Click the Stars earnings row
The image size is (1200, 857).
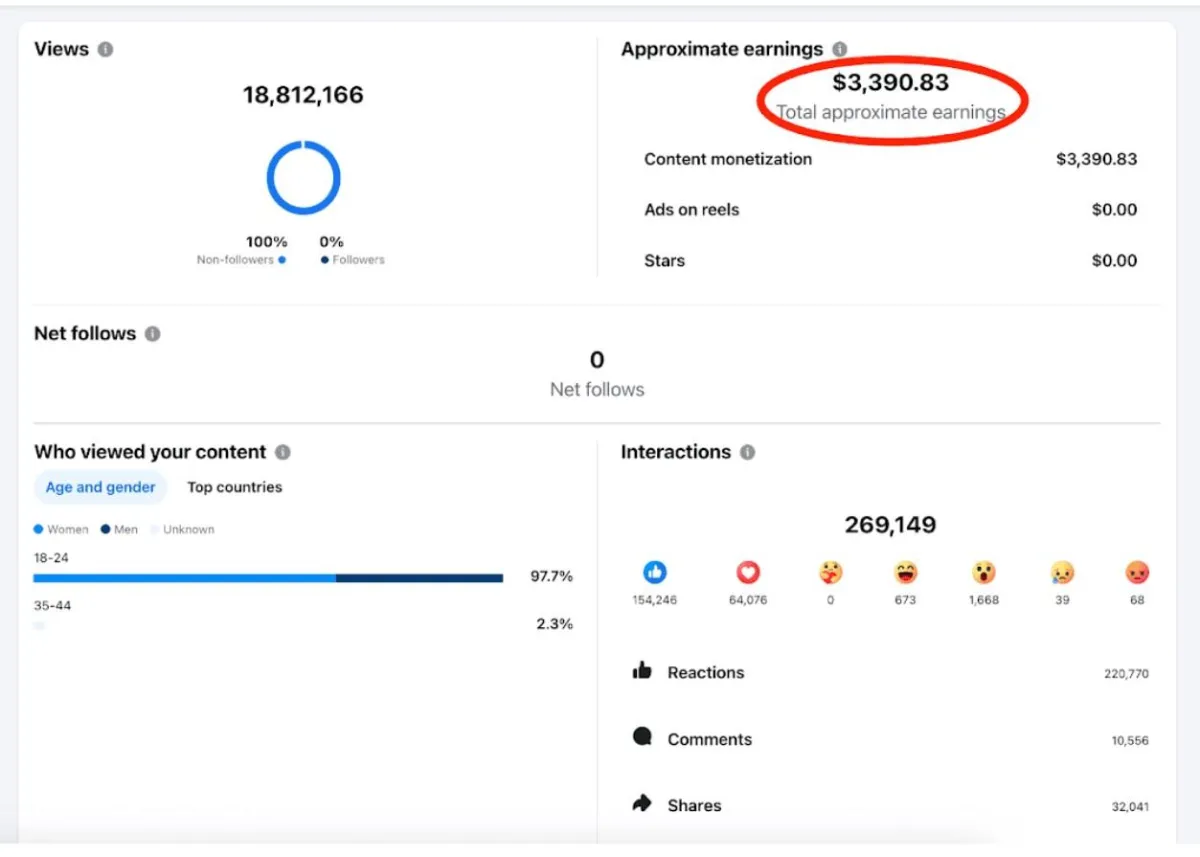[x=890, y=261]
